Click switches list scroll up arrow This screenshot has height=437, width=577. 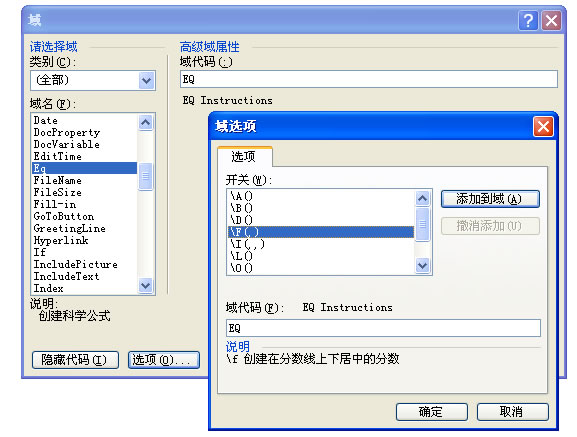[x=422, y=199]
